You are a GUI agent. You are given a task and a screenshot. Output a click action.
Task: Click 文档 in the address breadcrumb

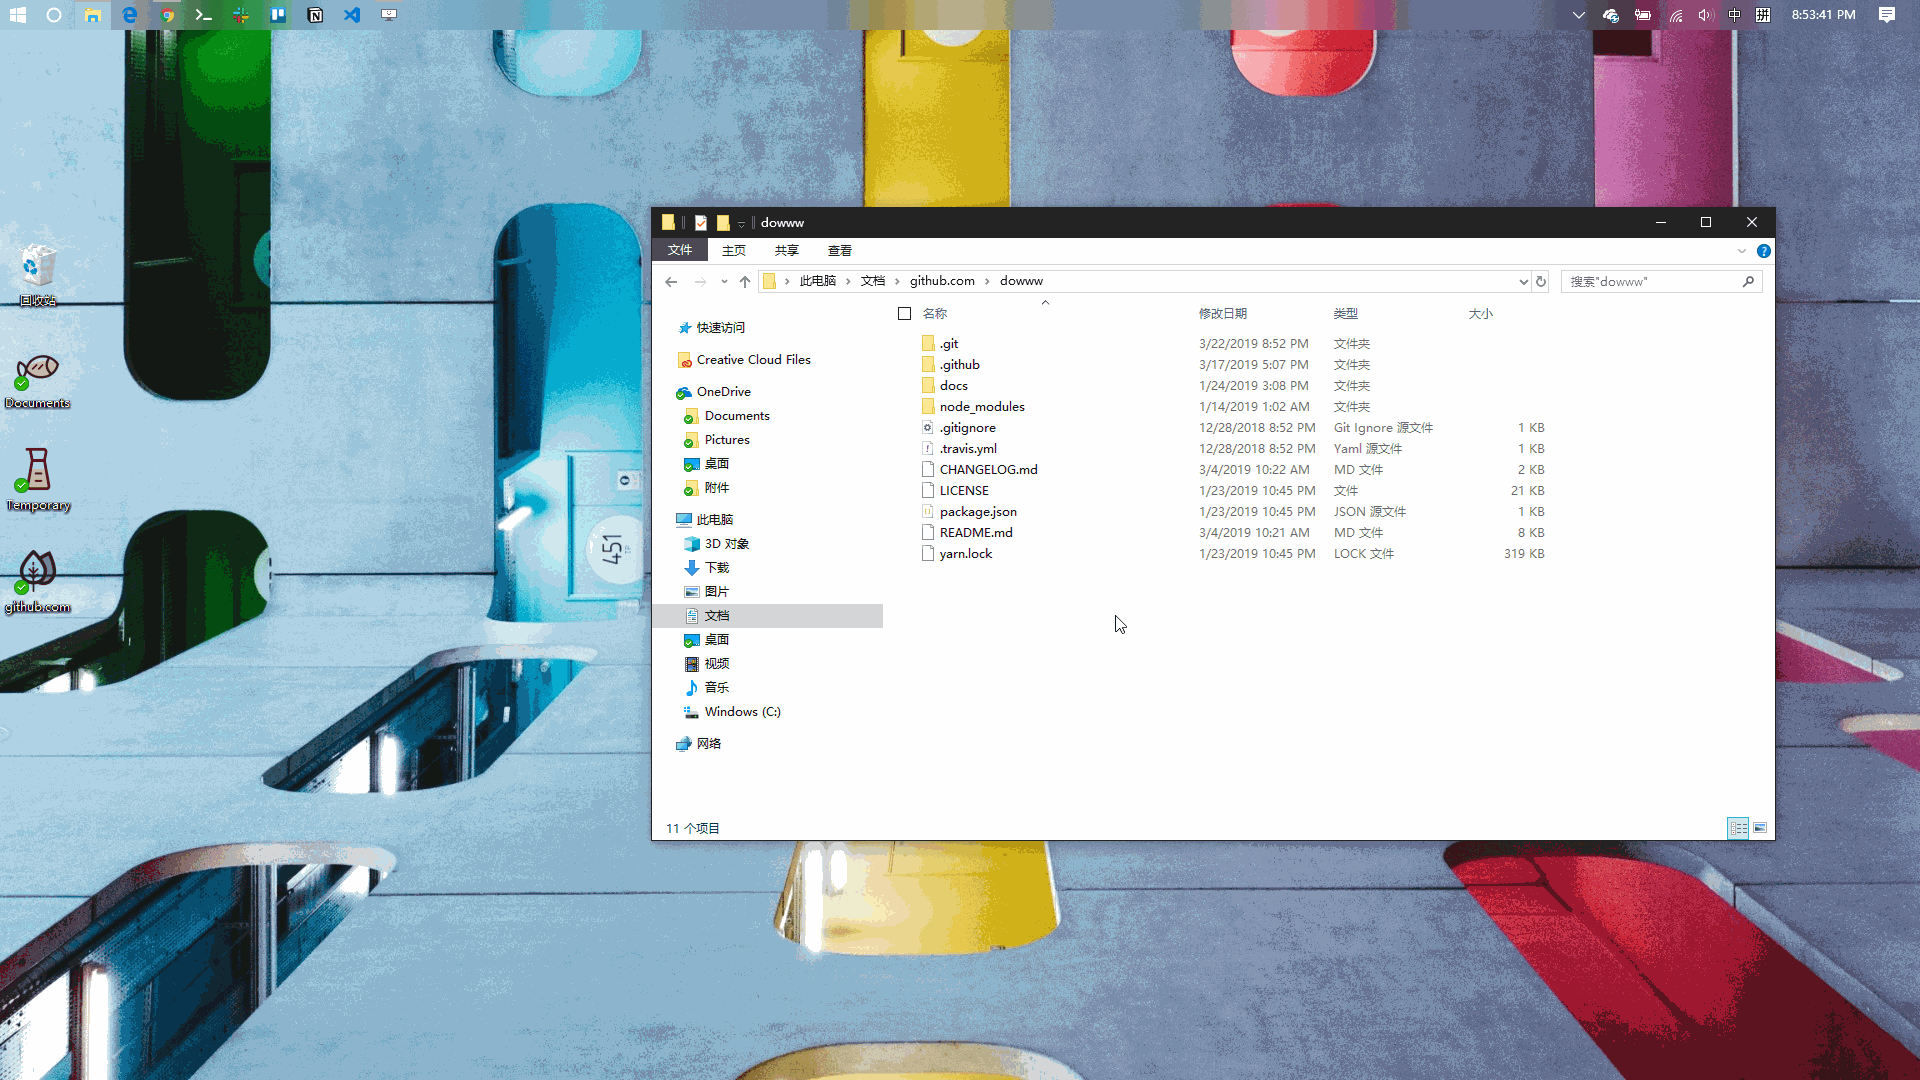(873, 281)
